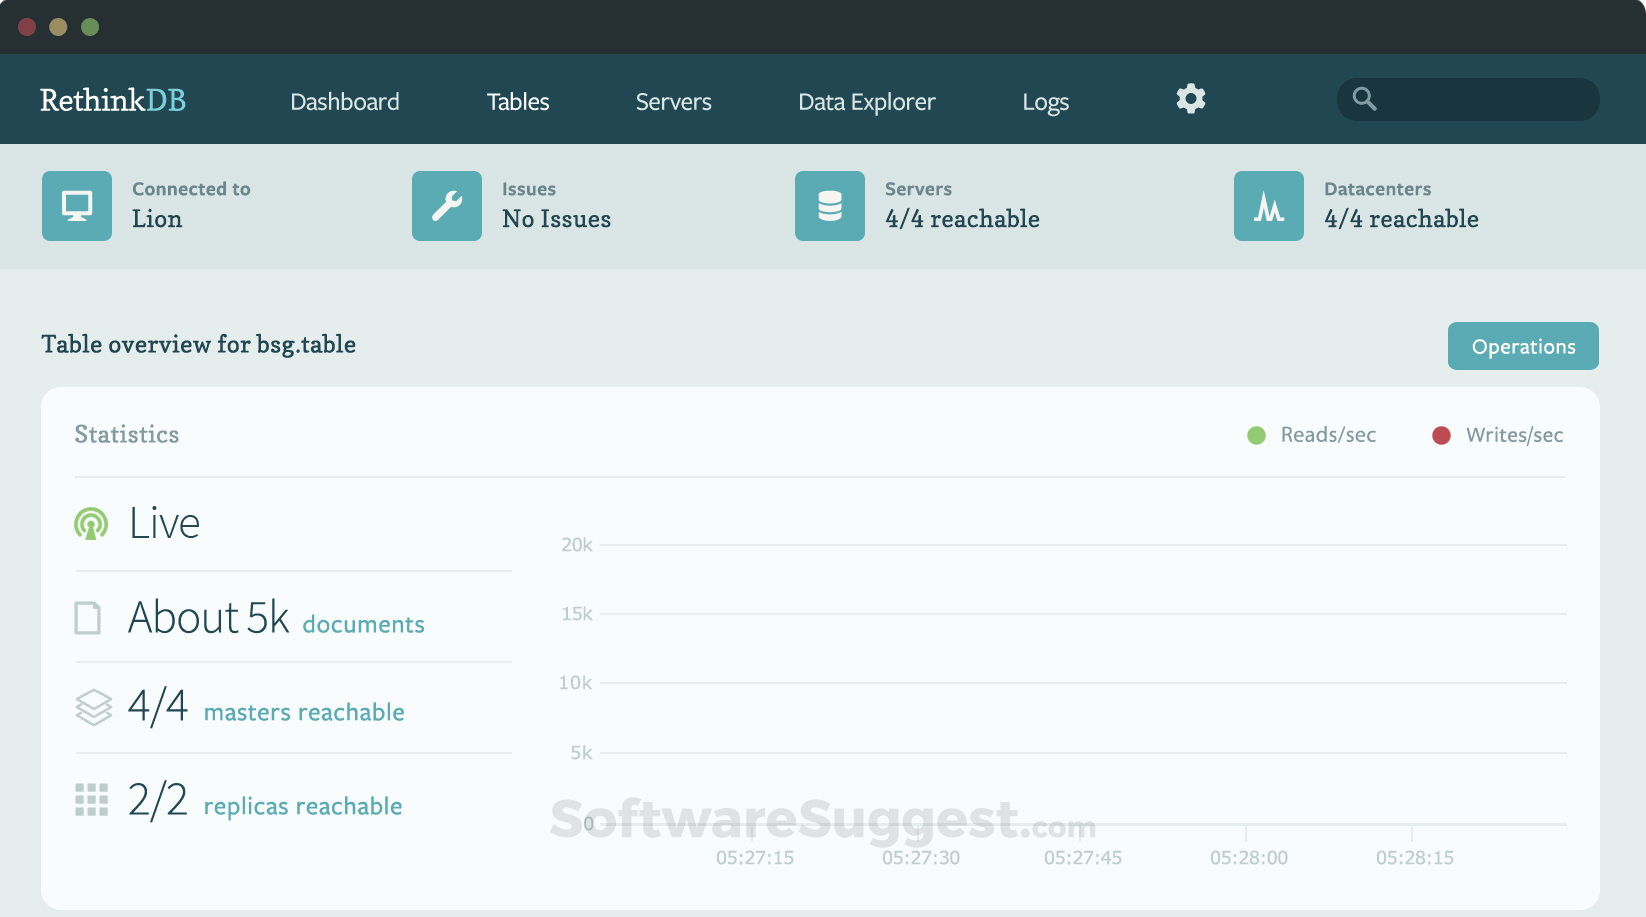Viewport: 1646px width, 917px height.
Task: Open the settings gear in the navbar
Action: tap(1190, 99)
